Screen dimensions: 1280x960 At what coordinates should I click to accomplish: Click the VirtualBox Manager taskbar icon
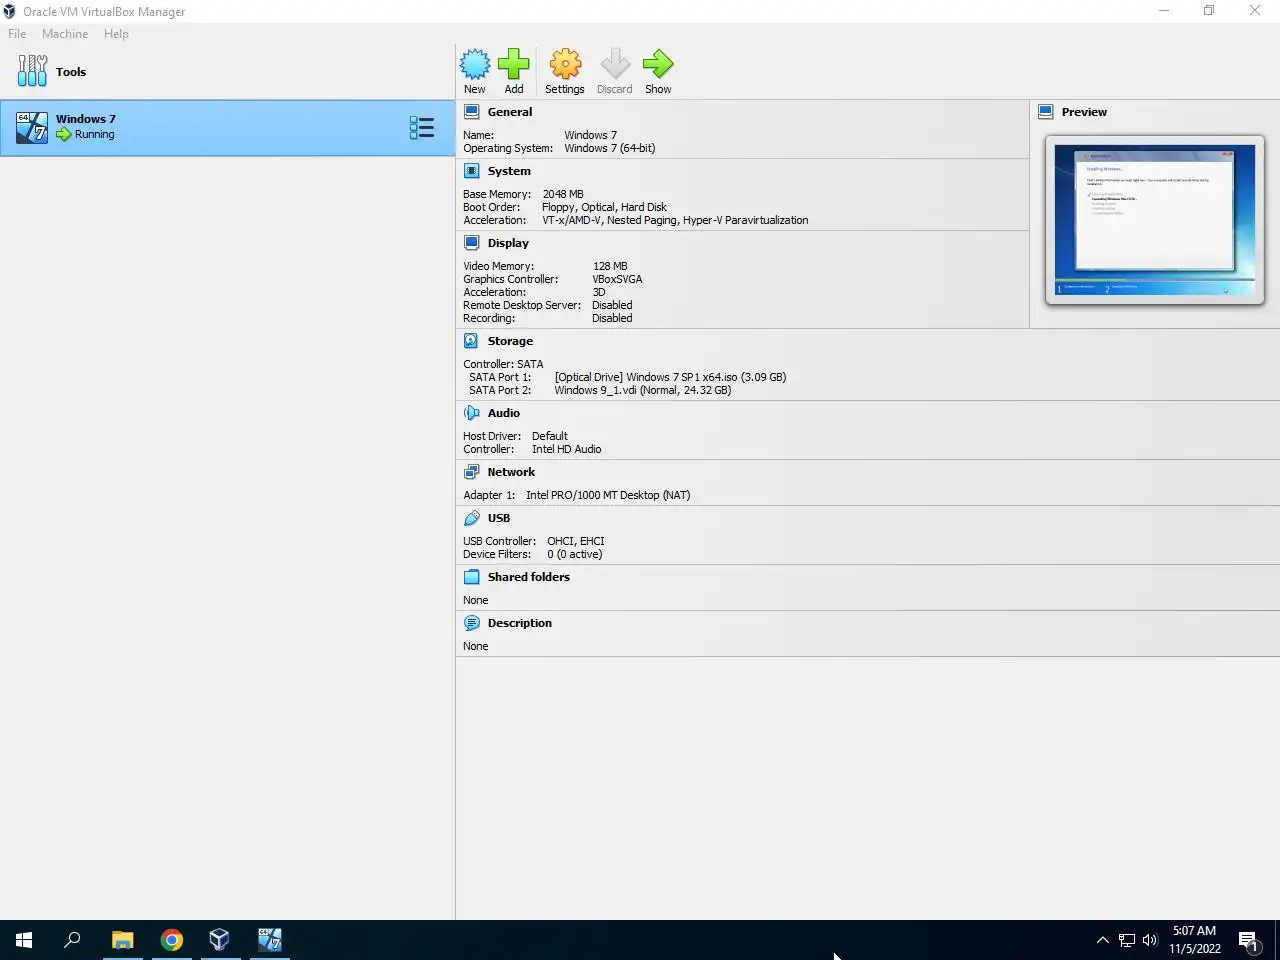[220, 940]
